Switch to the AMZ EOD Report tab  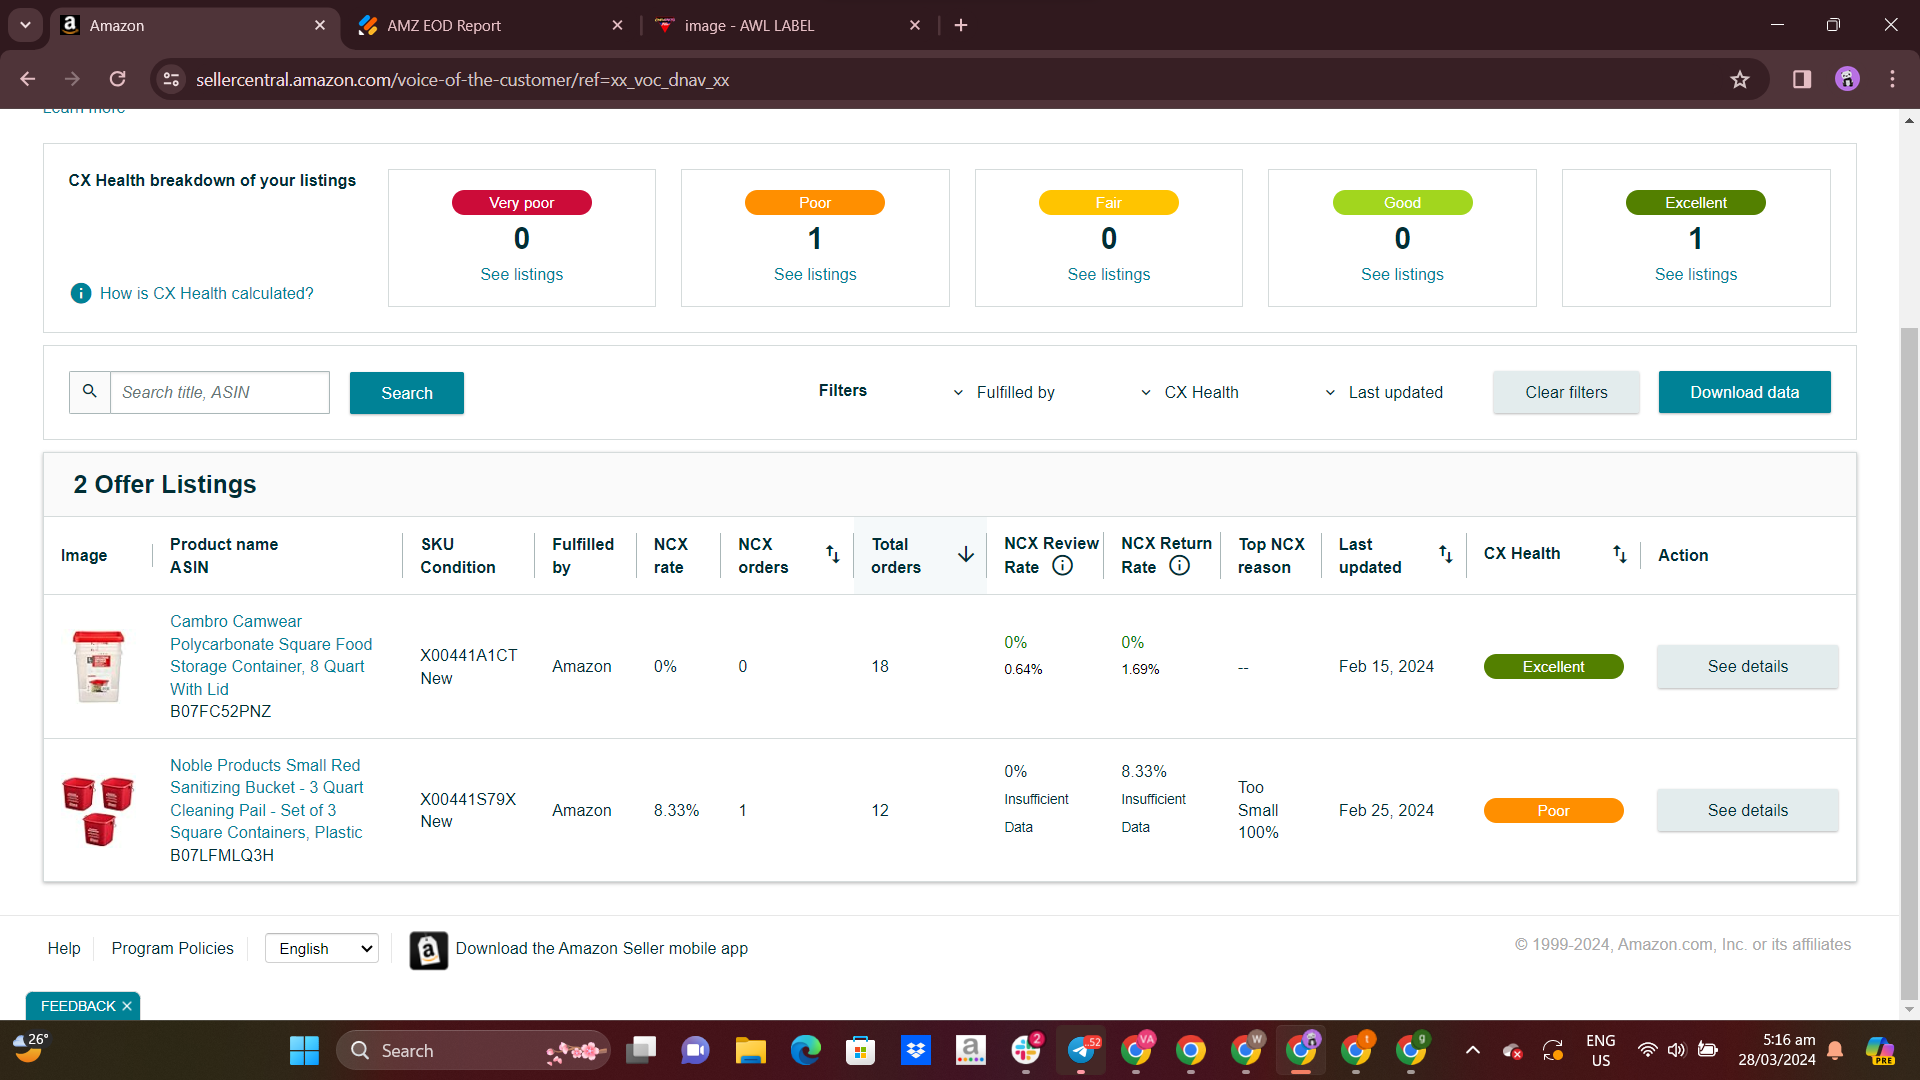(492, 25)
